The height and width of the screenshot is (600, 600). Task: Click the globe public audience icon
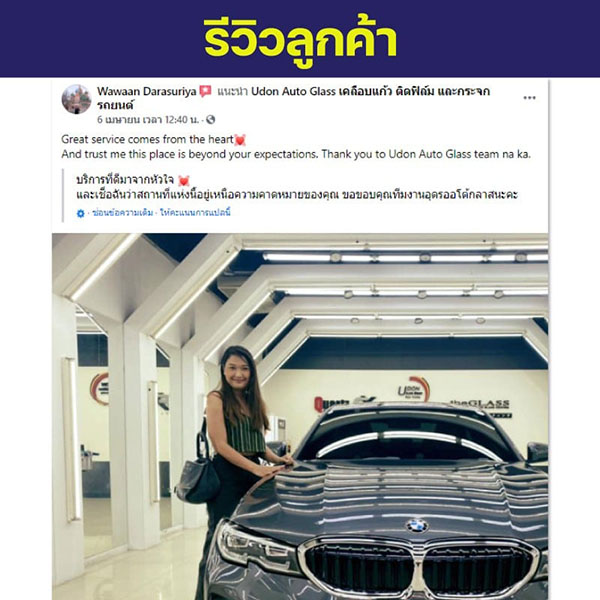coord(210,120)
